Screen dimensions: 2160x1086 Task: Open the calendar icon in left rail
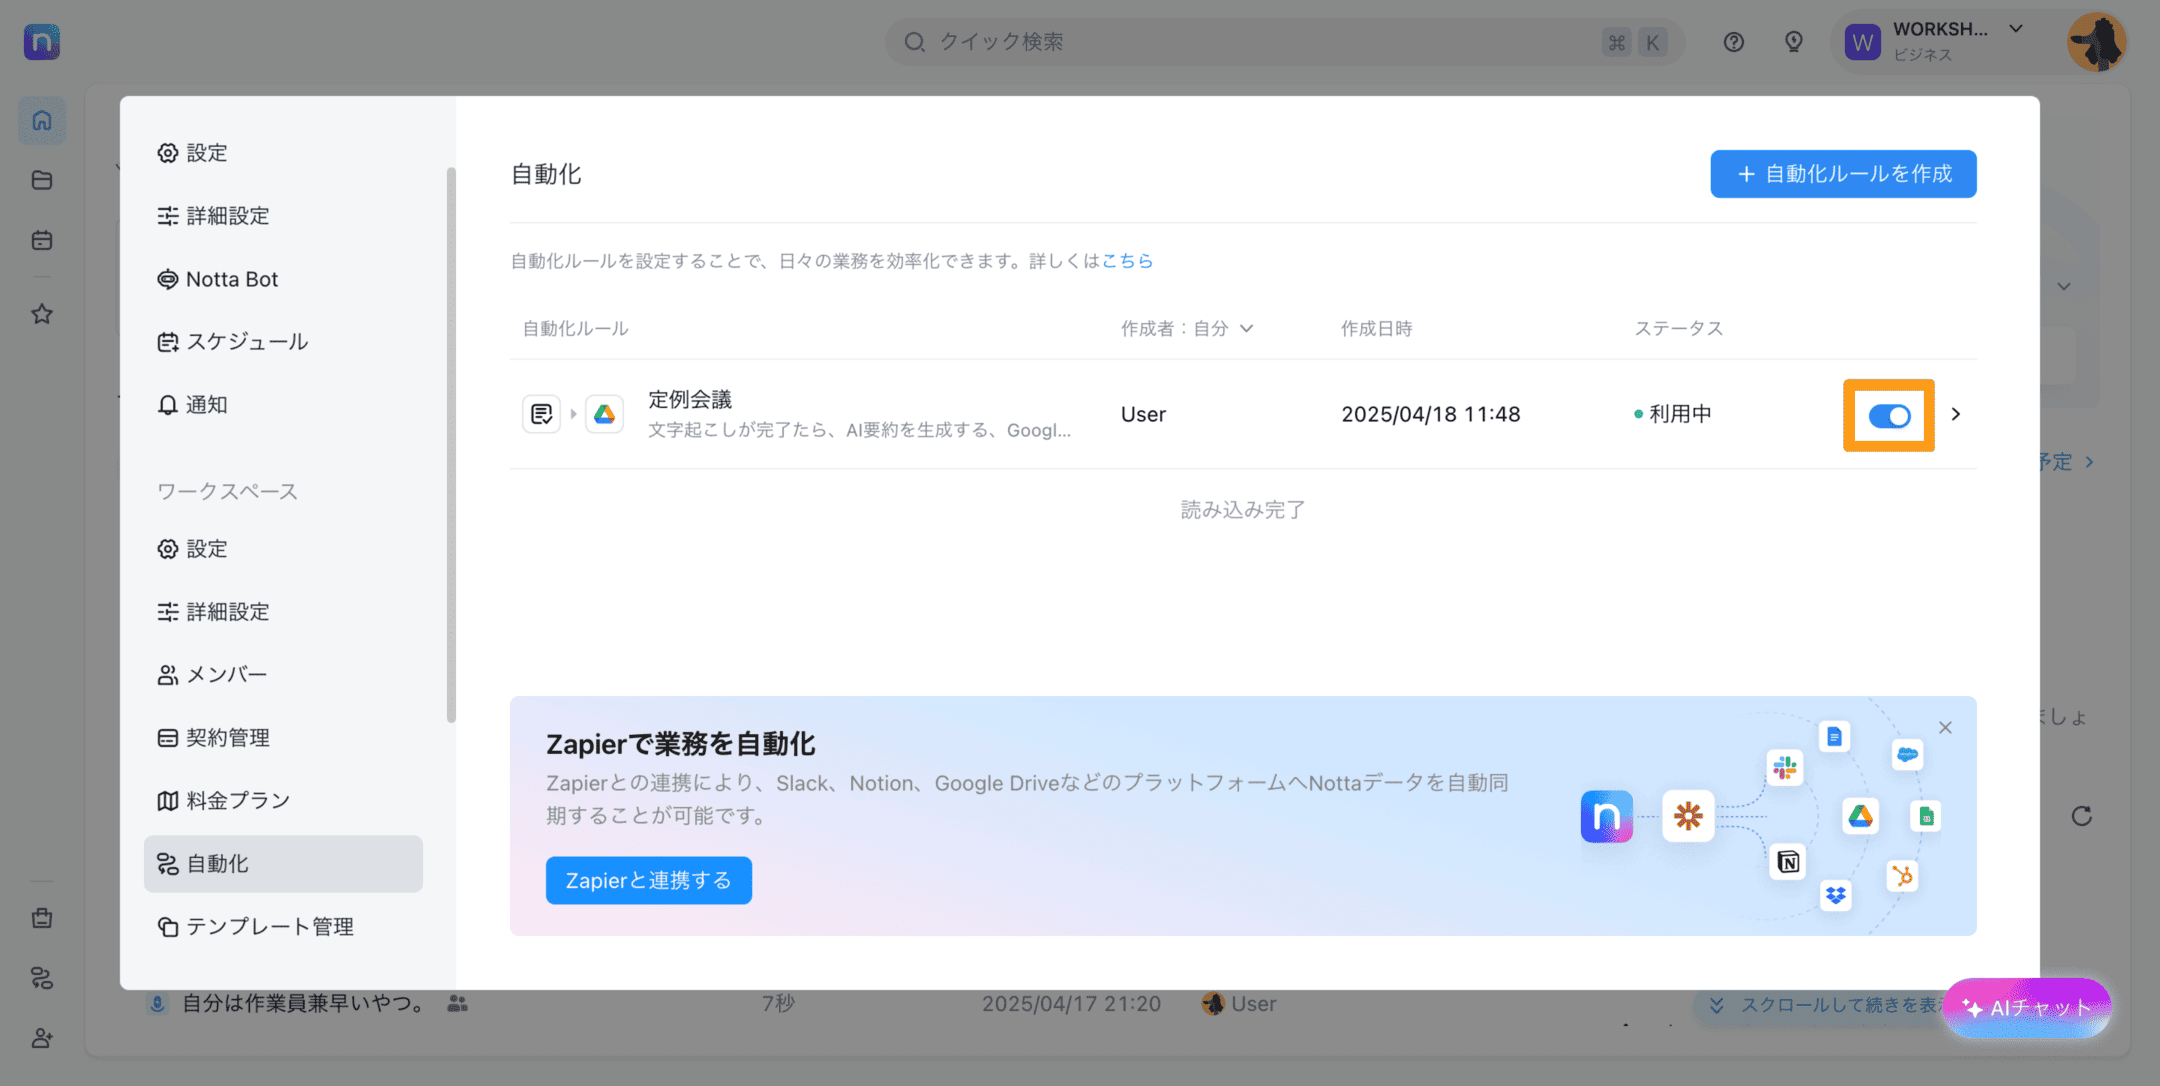(x=42, y=240)
